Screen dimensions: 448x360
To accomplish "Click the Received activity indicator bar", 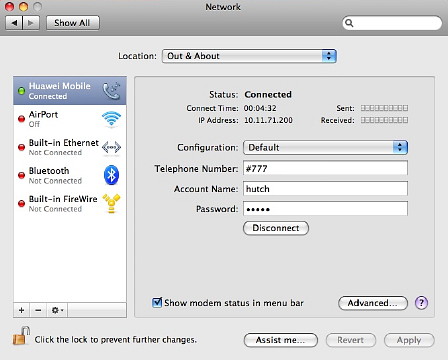I will pos(384,120).
